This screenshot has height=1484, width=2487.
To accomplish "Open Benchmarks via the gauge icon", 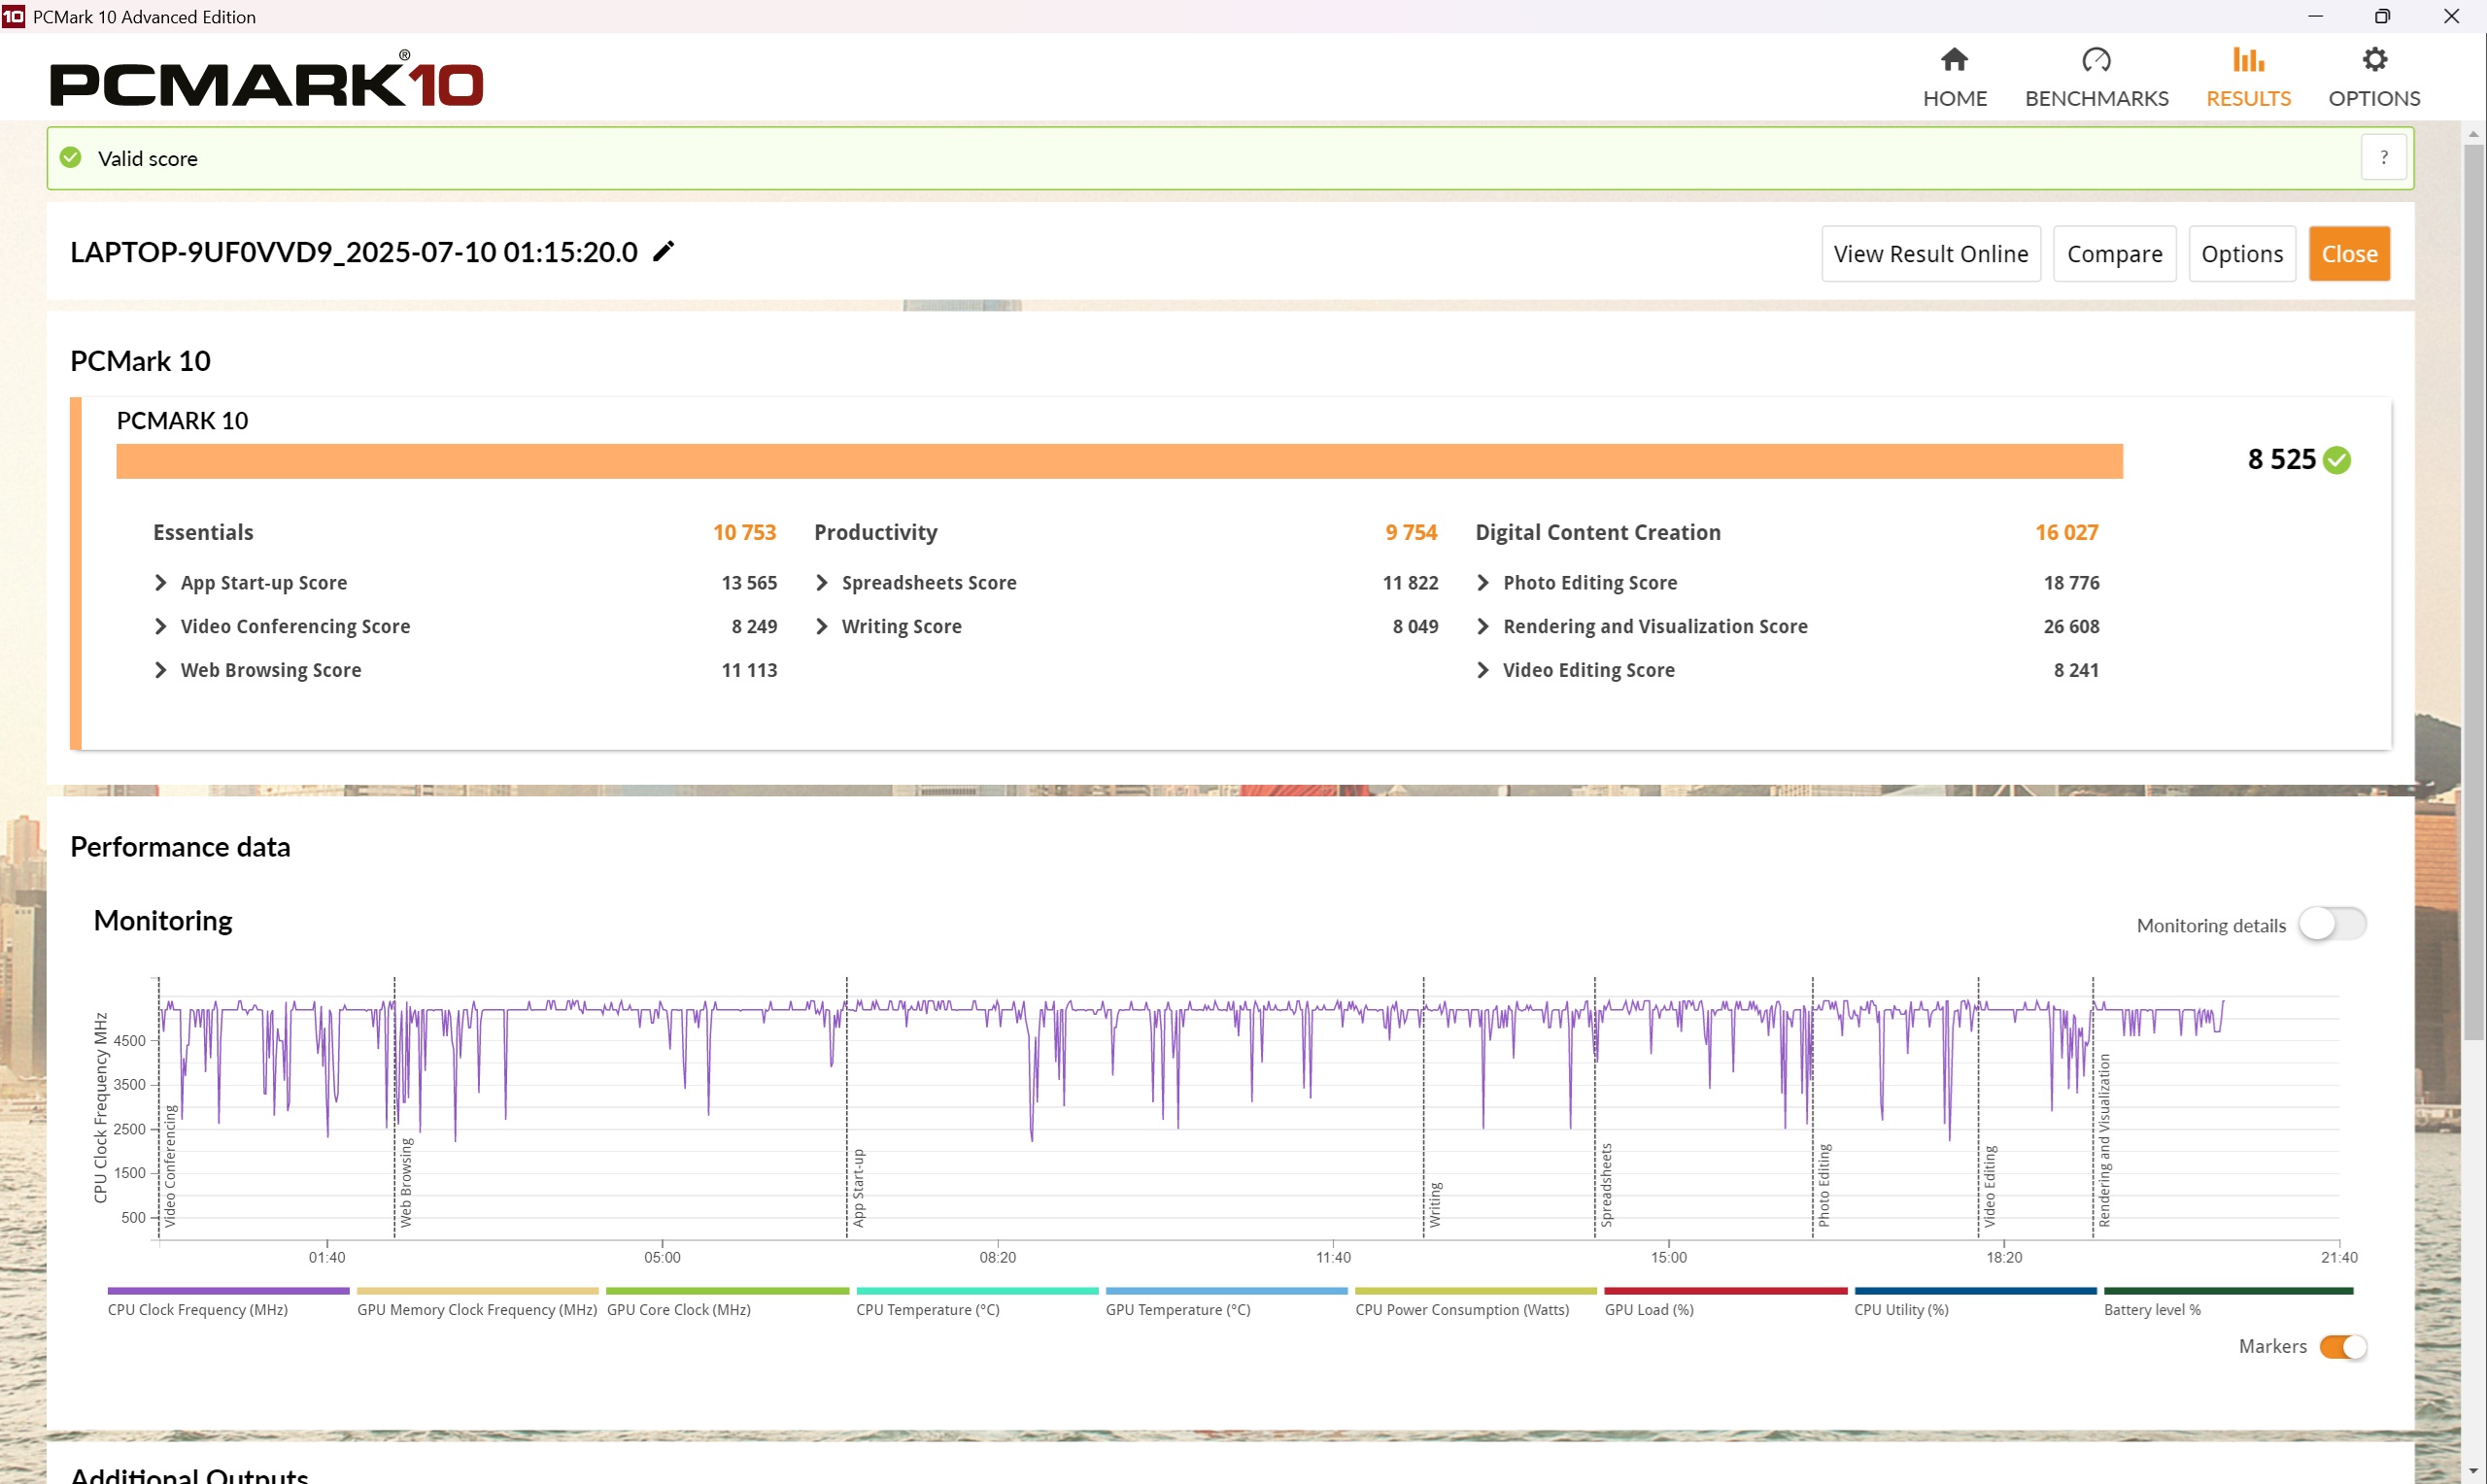I will [2096, 60].
